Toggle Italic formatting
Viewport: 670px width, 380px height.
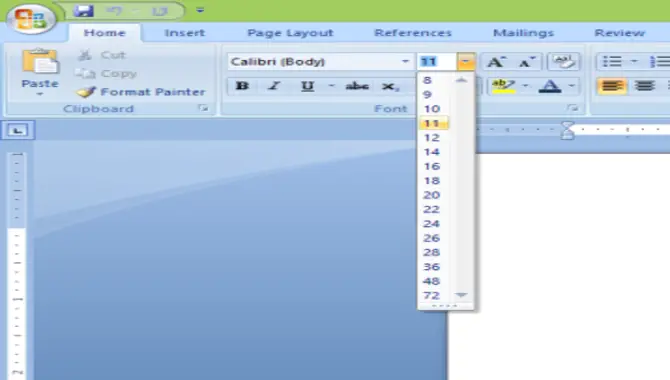click(274, 86)
